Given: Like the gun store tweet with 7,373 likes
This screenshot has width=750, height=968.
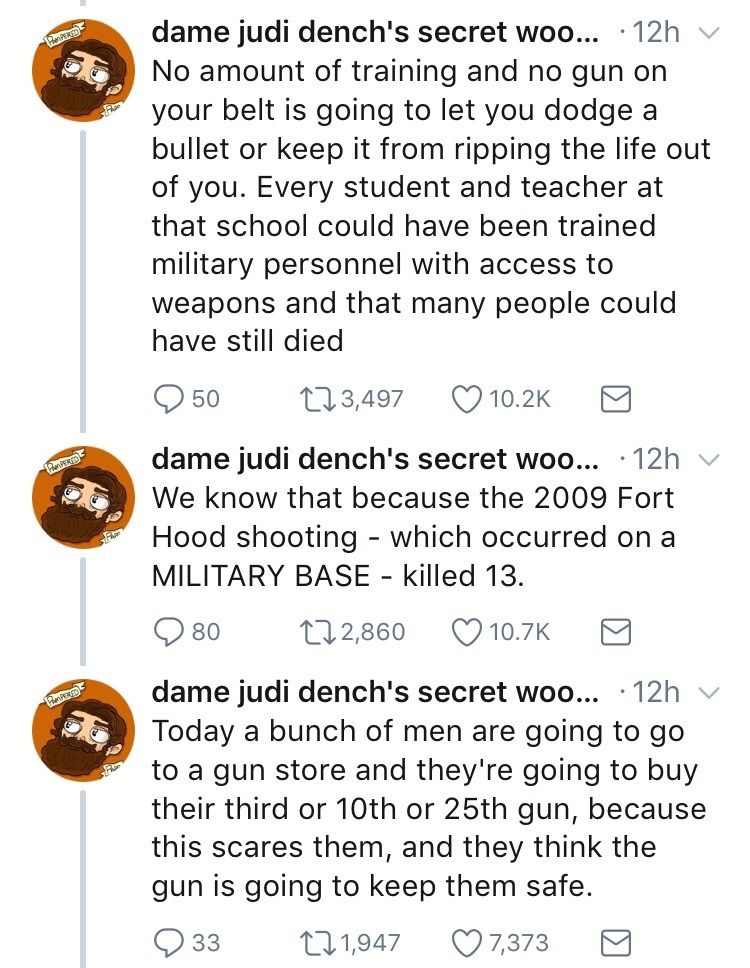Looking at the screenshot, I should pyautogui.click(x=467, y=942).
